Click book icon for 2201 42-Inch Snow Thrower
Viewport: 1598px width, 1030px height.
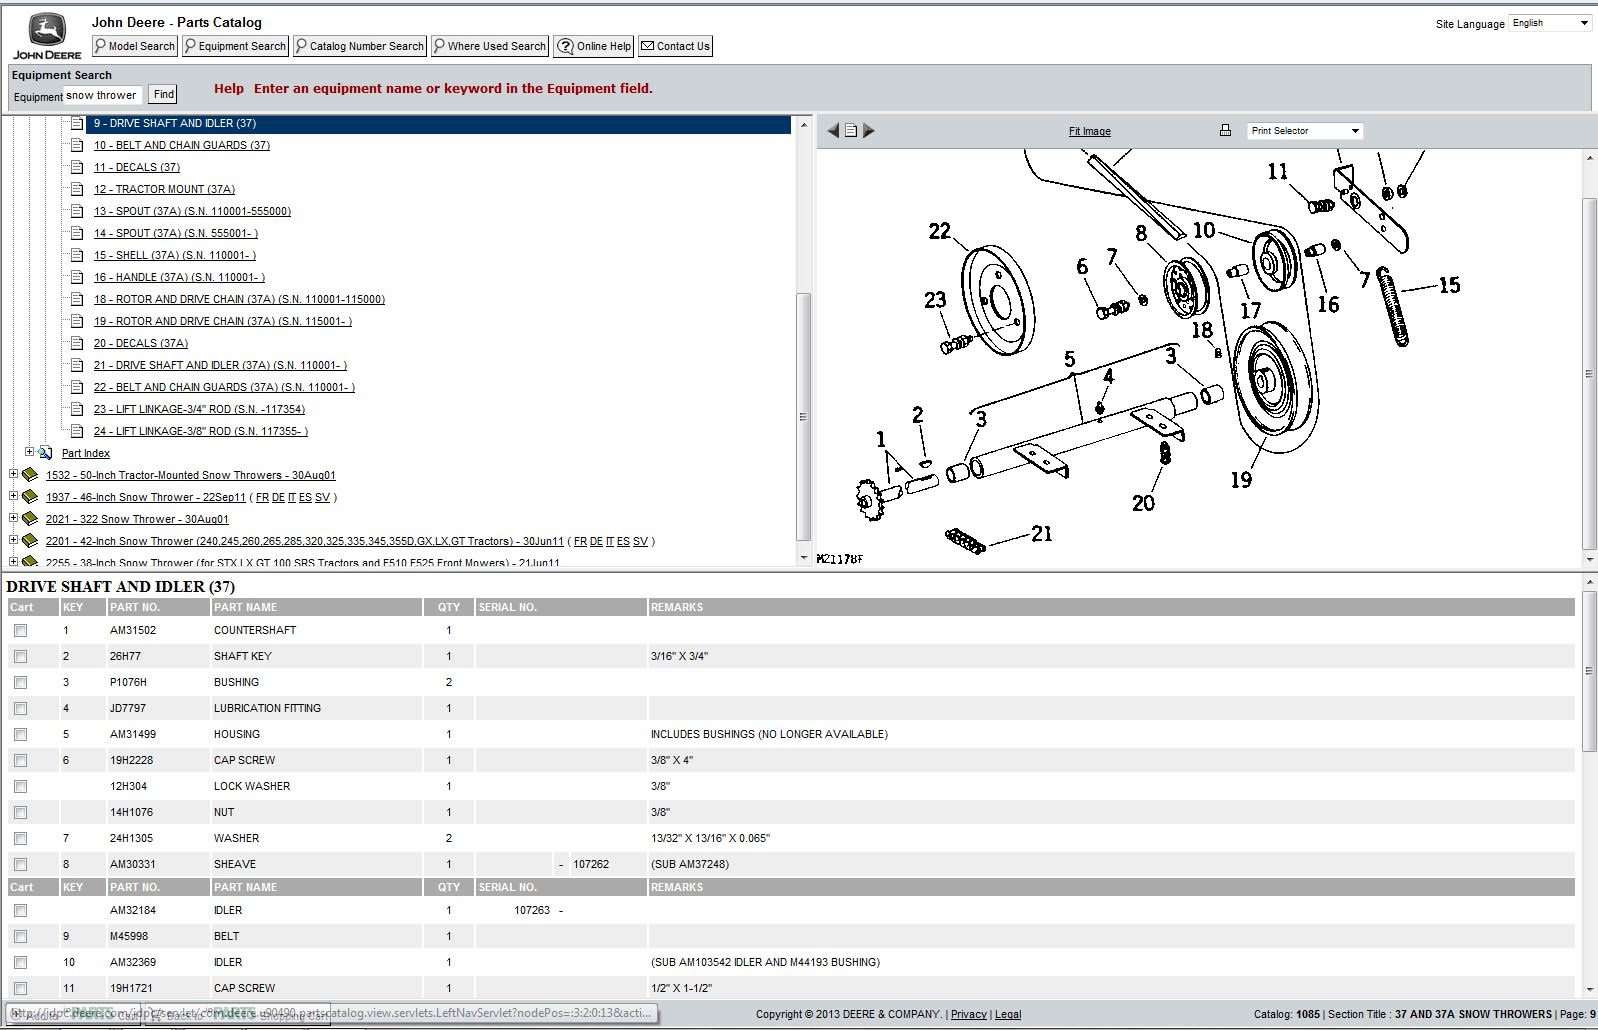tap(29, 541)
